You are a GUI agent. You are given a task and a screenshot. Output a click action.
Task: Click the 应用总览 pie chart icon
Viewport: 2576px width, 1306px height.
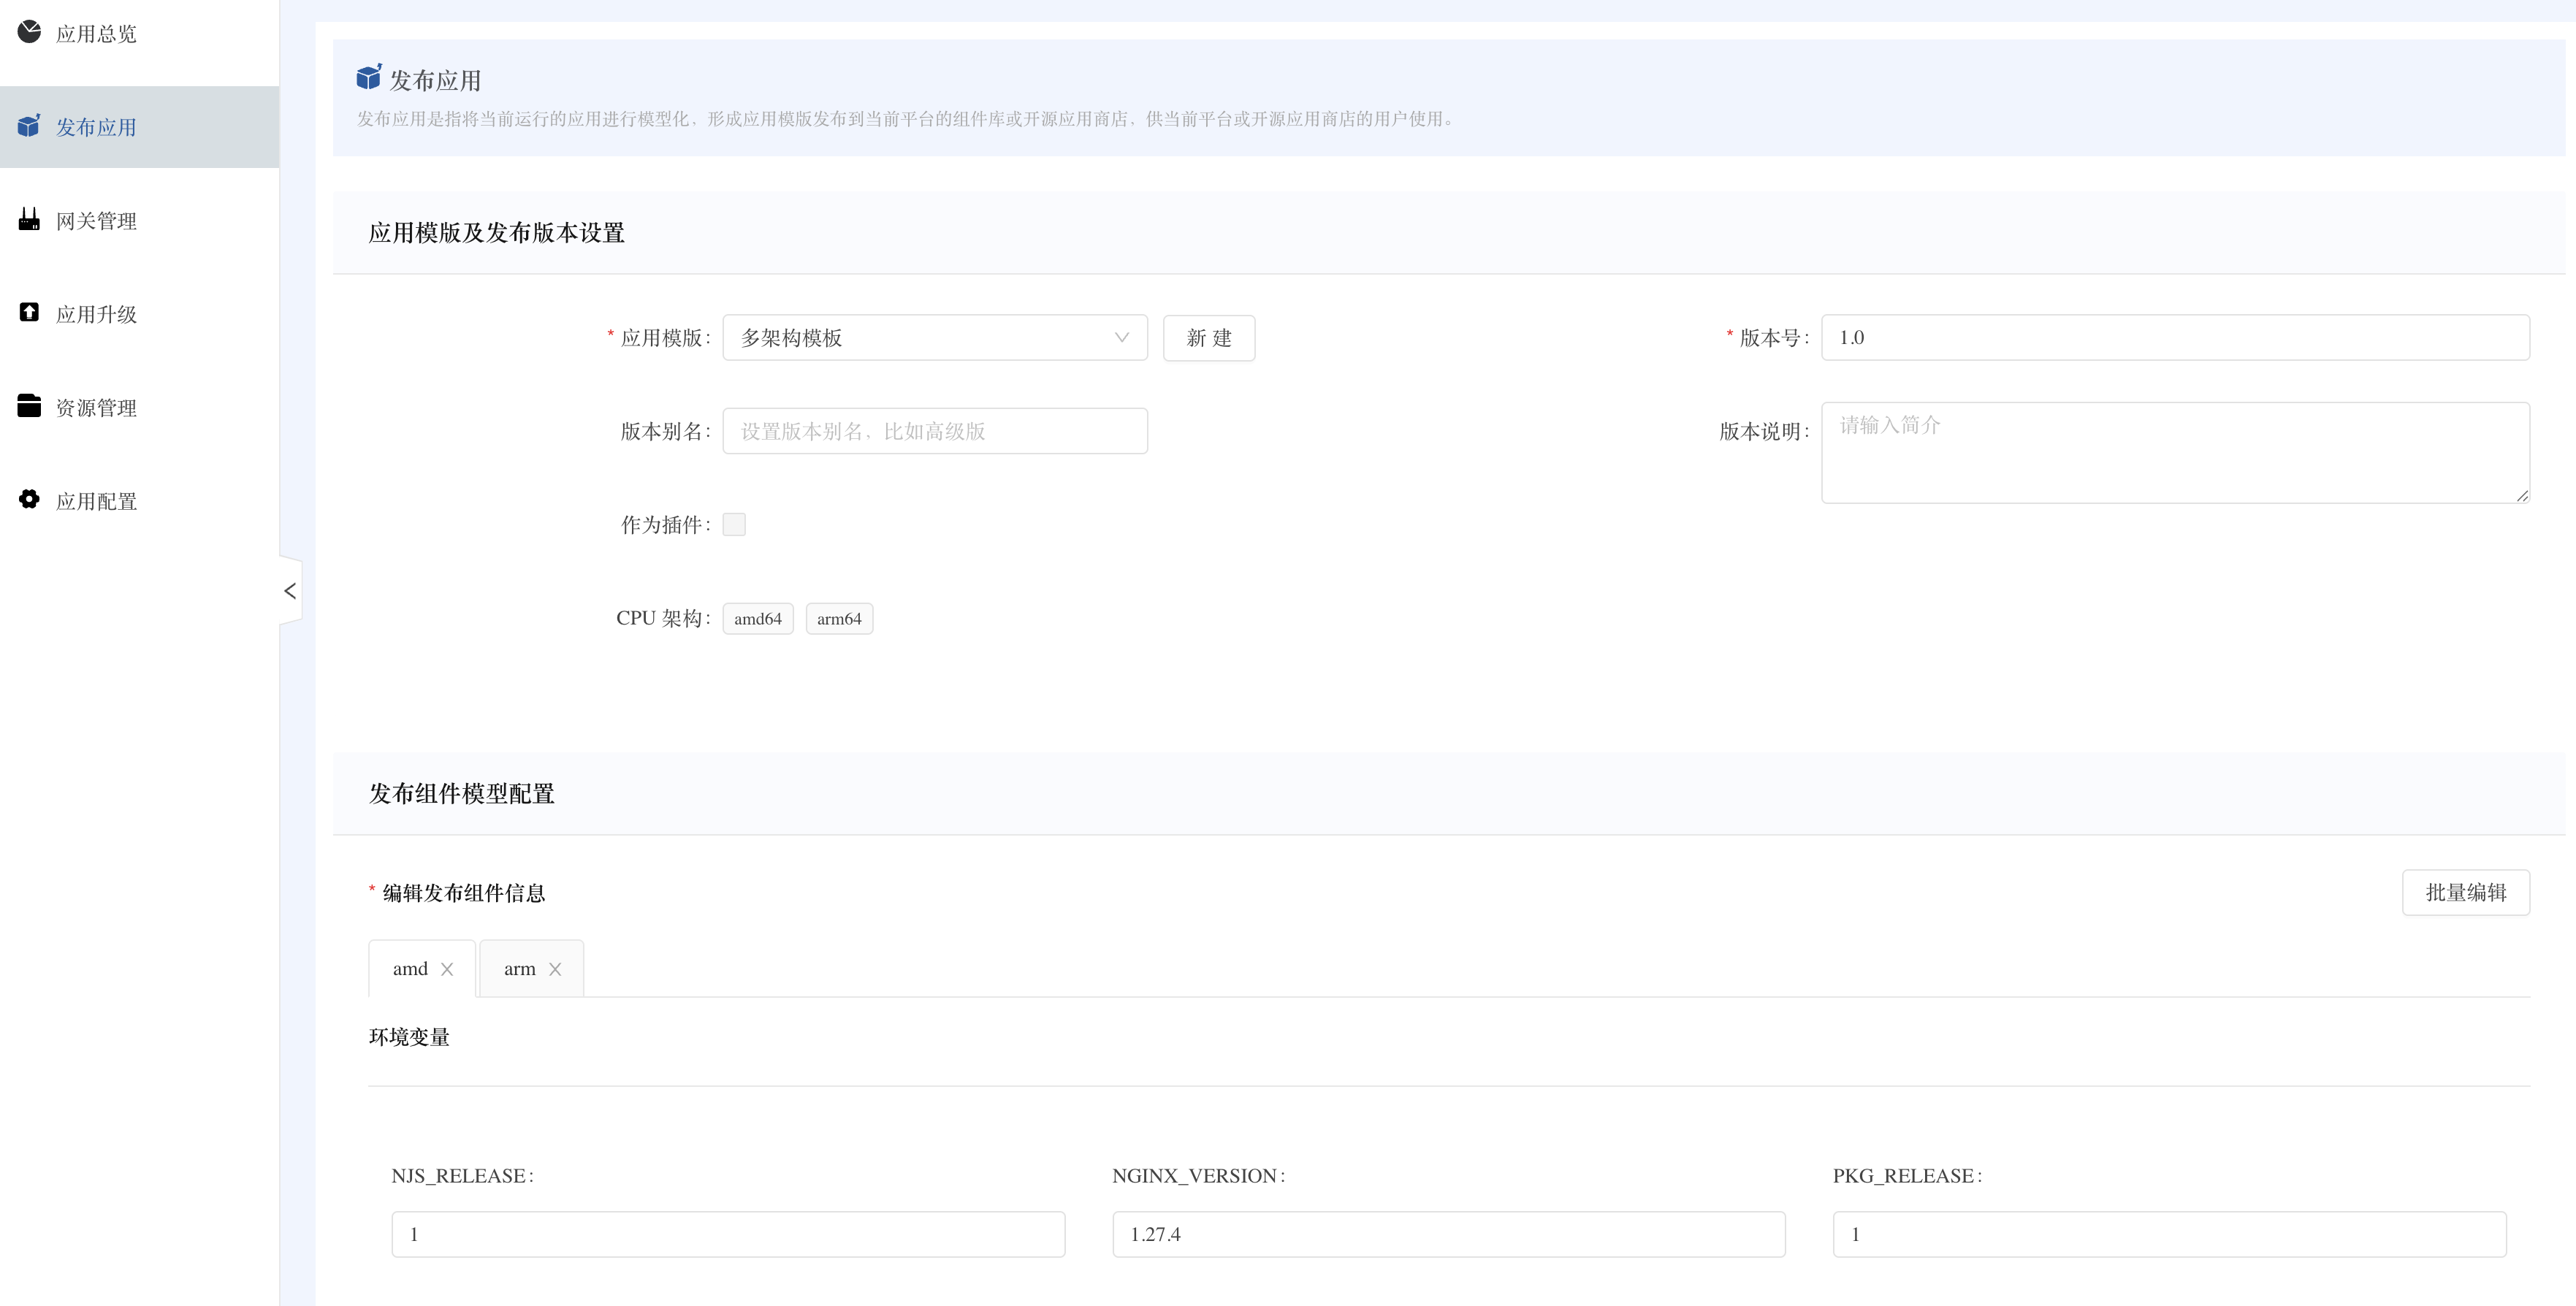[x=29, y=32]
